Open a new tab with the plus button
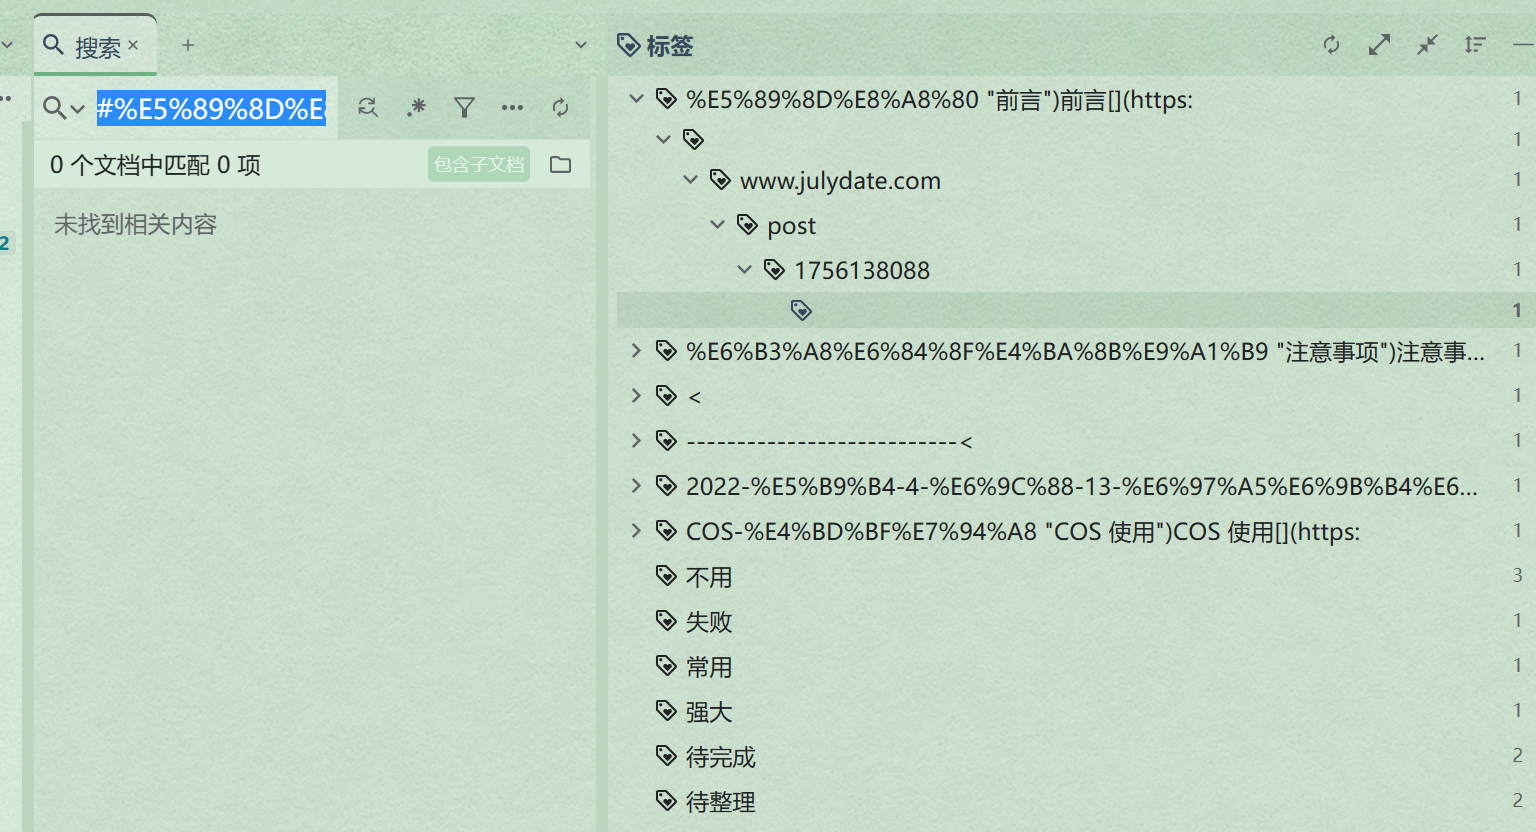This screenshot has width=1536, height=832. coord(187,45)
